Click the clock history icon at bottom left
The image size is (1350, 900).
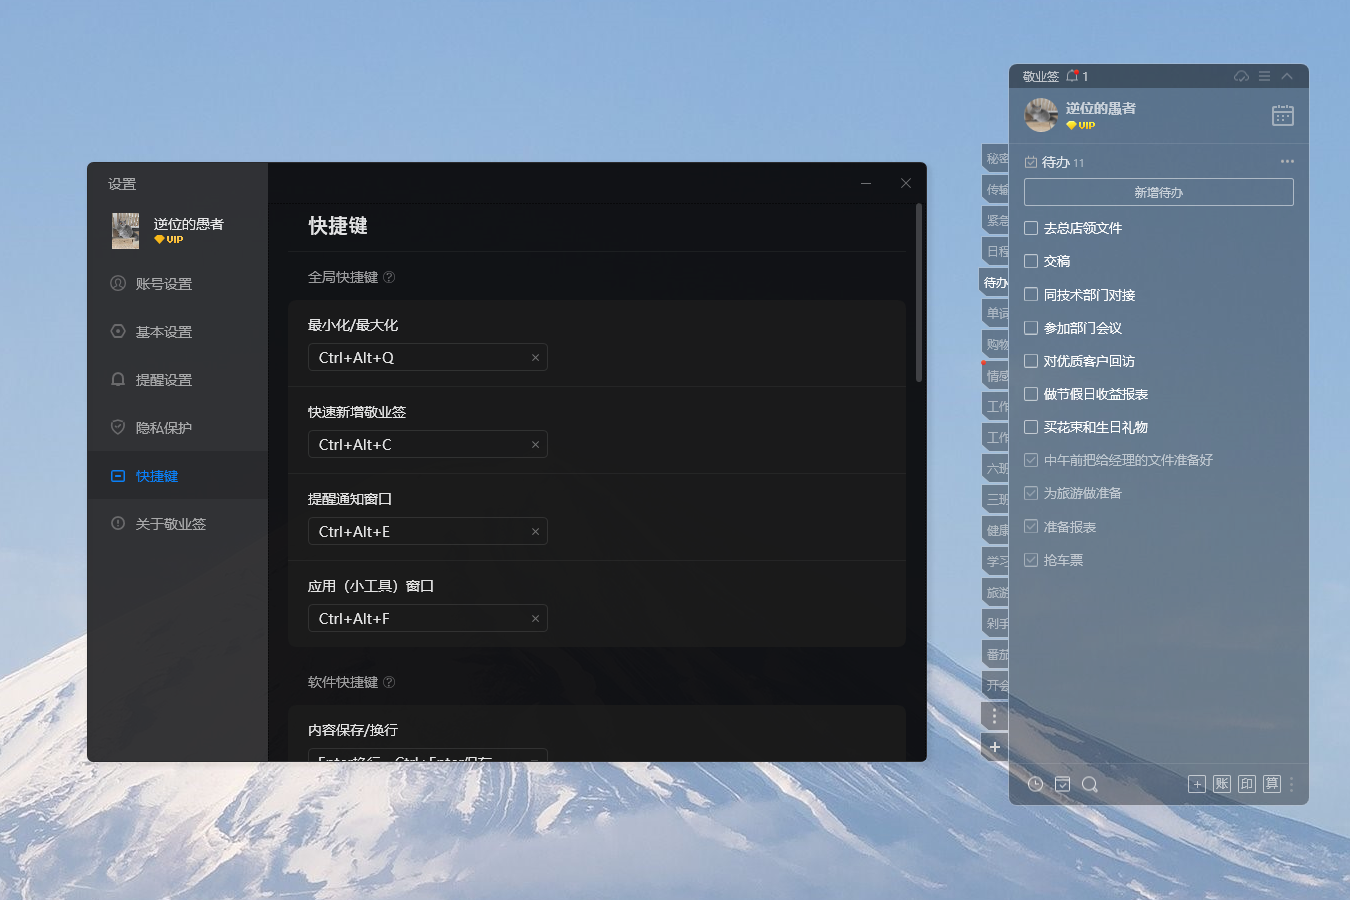click(1035, 784)
